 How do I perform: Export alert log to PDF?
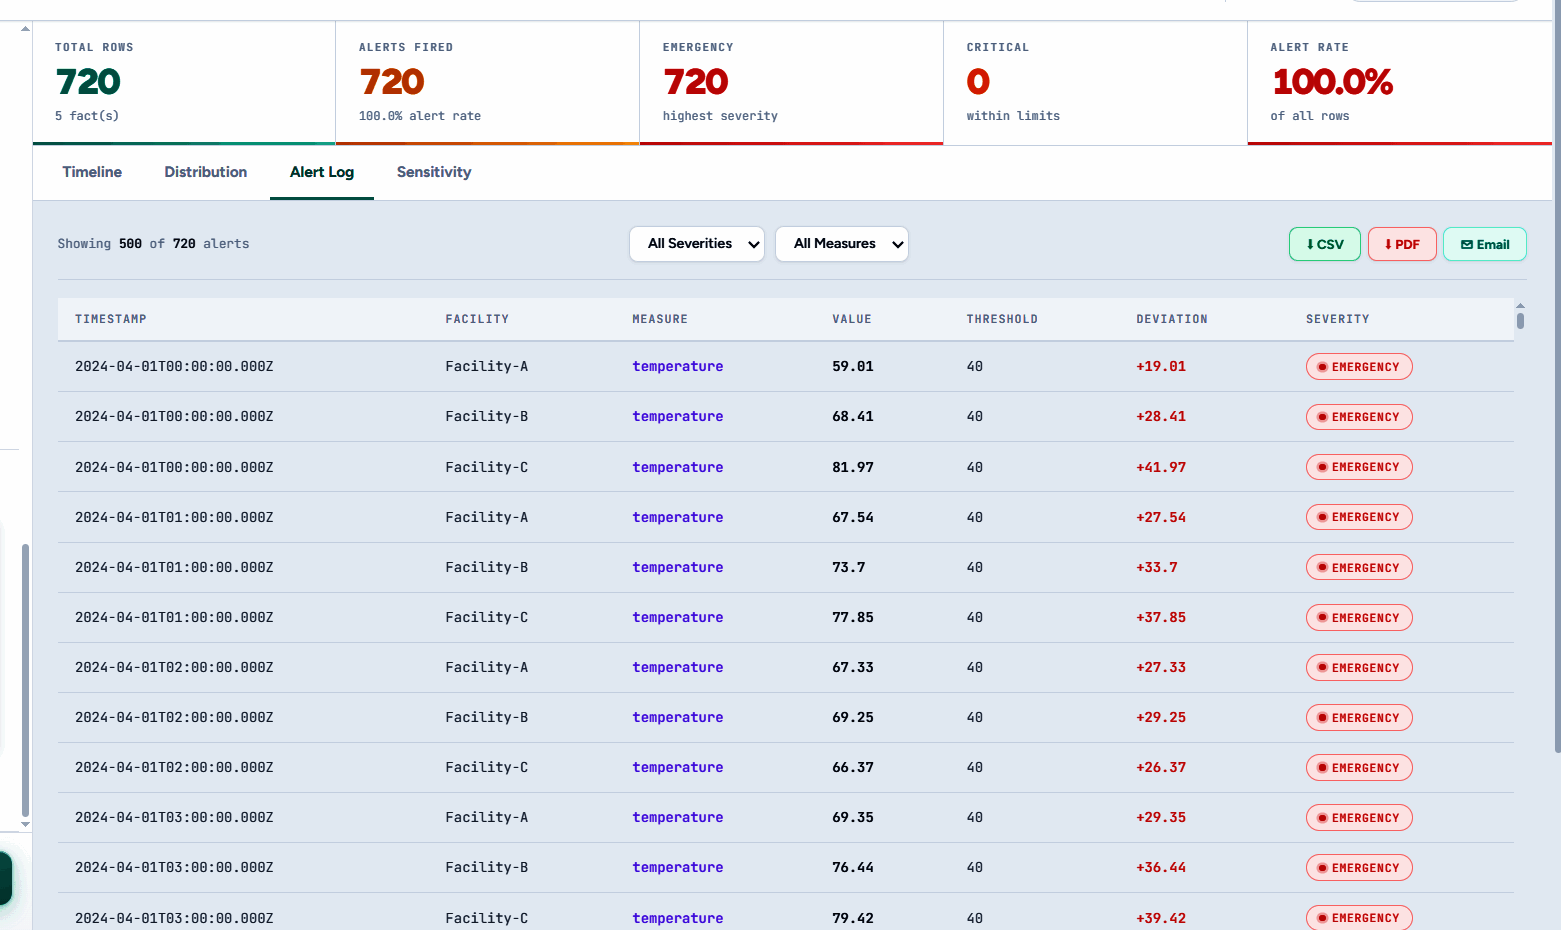tap(1401, 244)
